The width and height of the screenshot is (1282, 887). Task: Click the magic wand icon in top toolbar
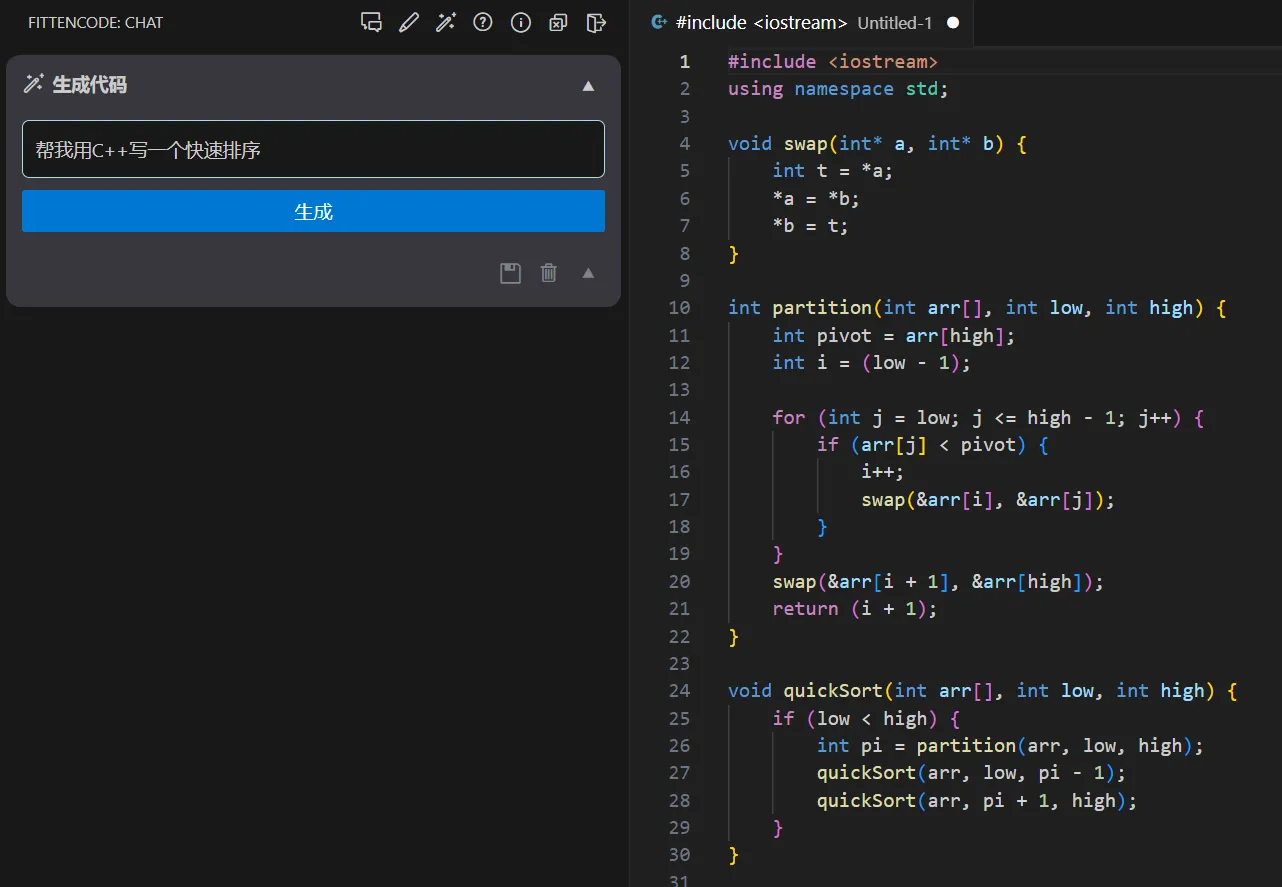click(x=446, y=22)
